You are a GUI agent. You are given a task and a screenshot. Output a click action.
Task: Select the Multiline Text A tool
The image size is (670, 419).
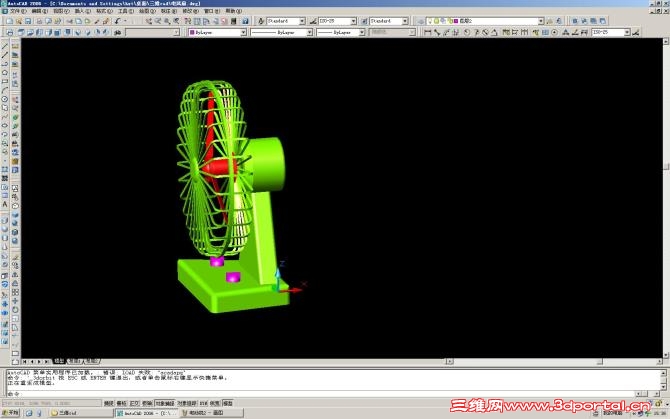point(5,205)
